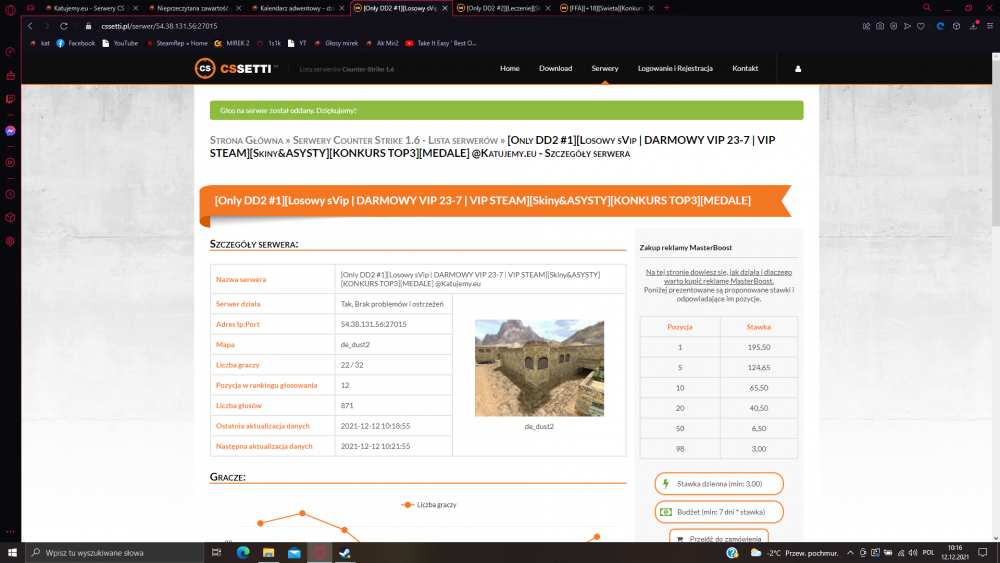
Task: Click the CSSETTI logo
Action: click(236, 68)
